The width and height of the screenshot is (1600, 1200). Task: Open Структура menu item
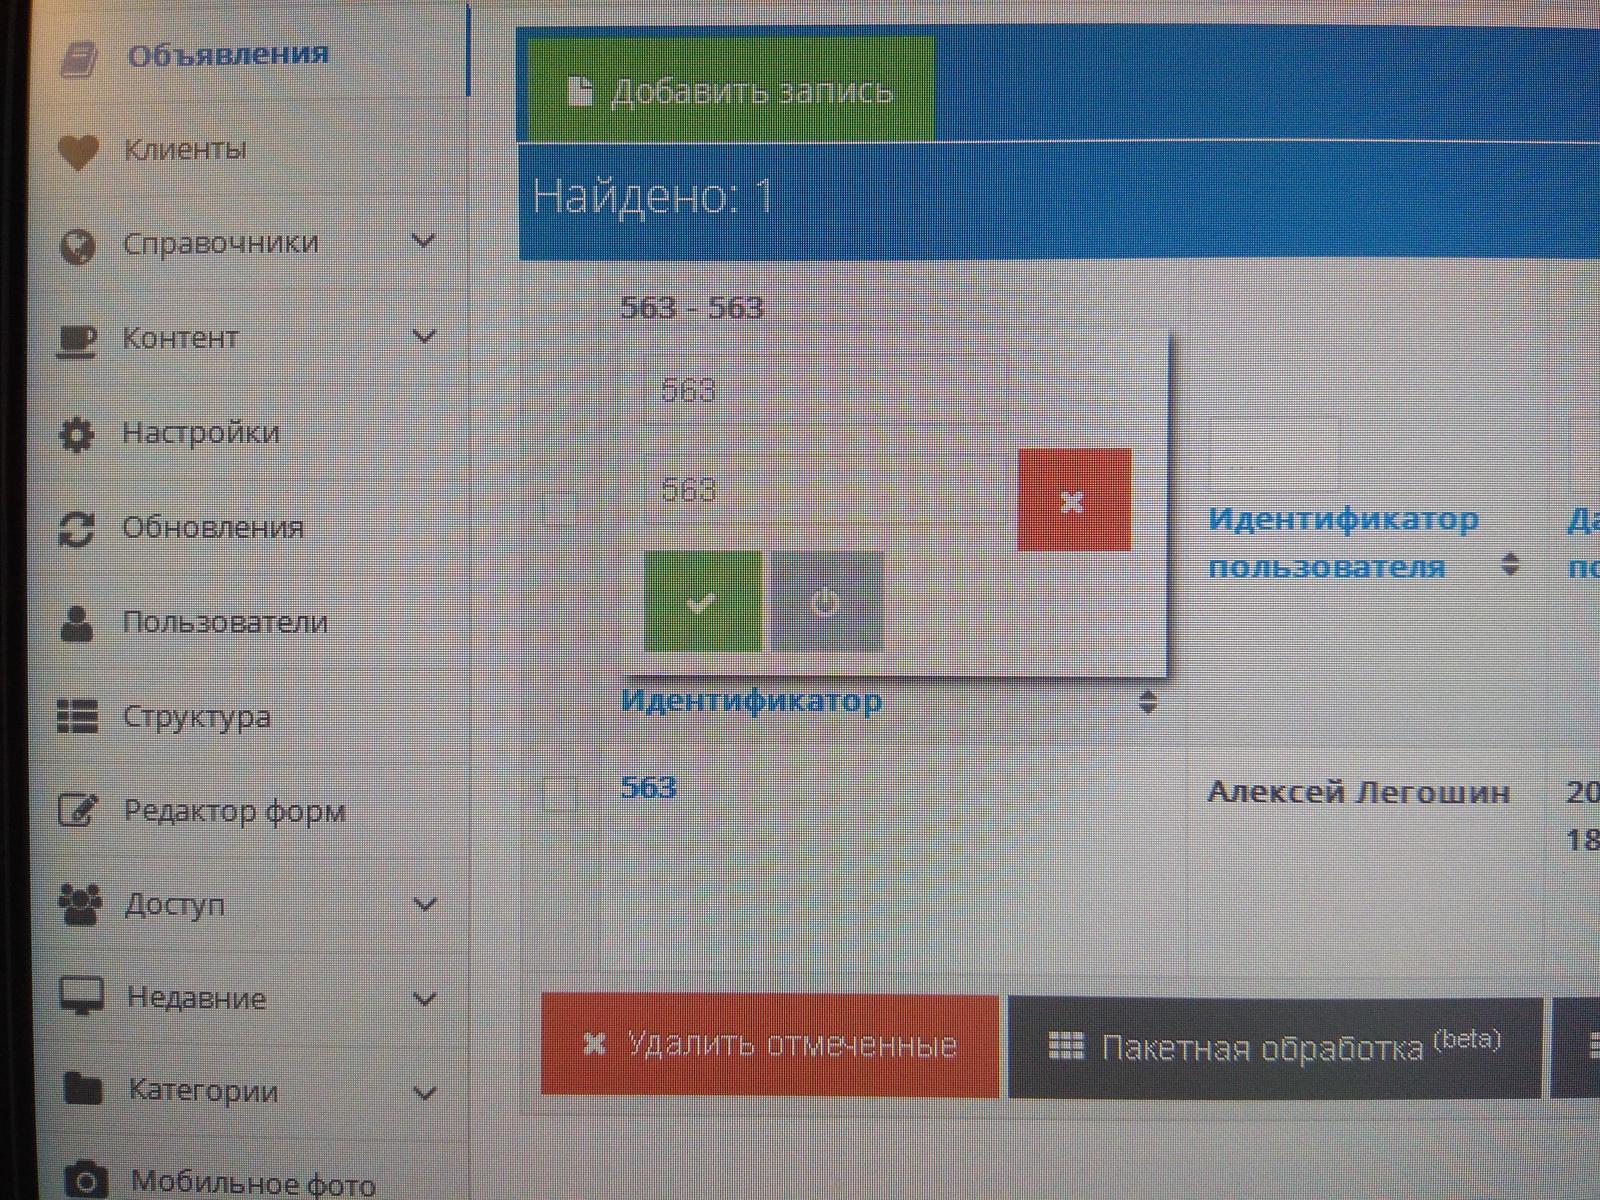[x=197, y=716]
